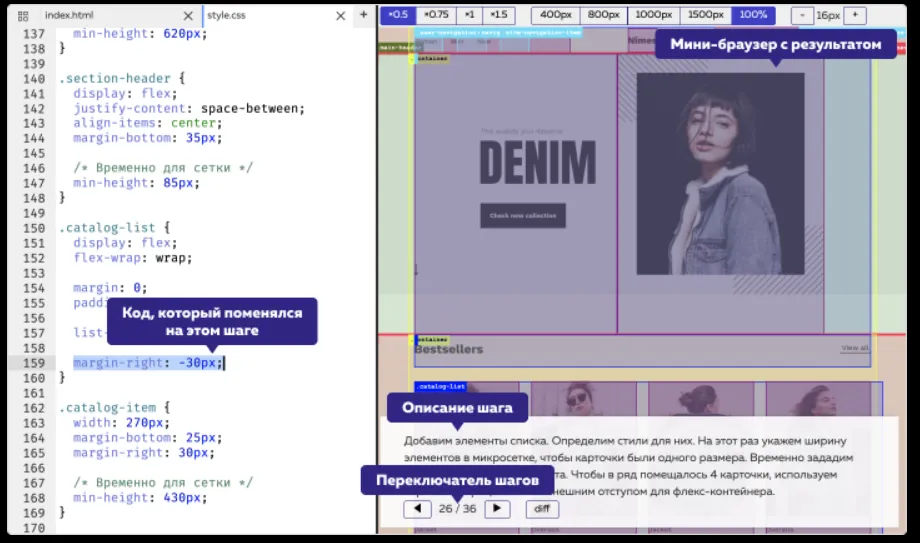Set preview zoom to ×0.5
The image size is (920, 543).
click(398, 15)
